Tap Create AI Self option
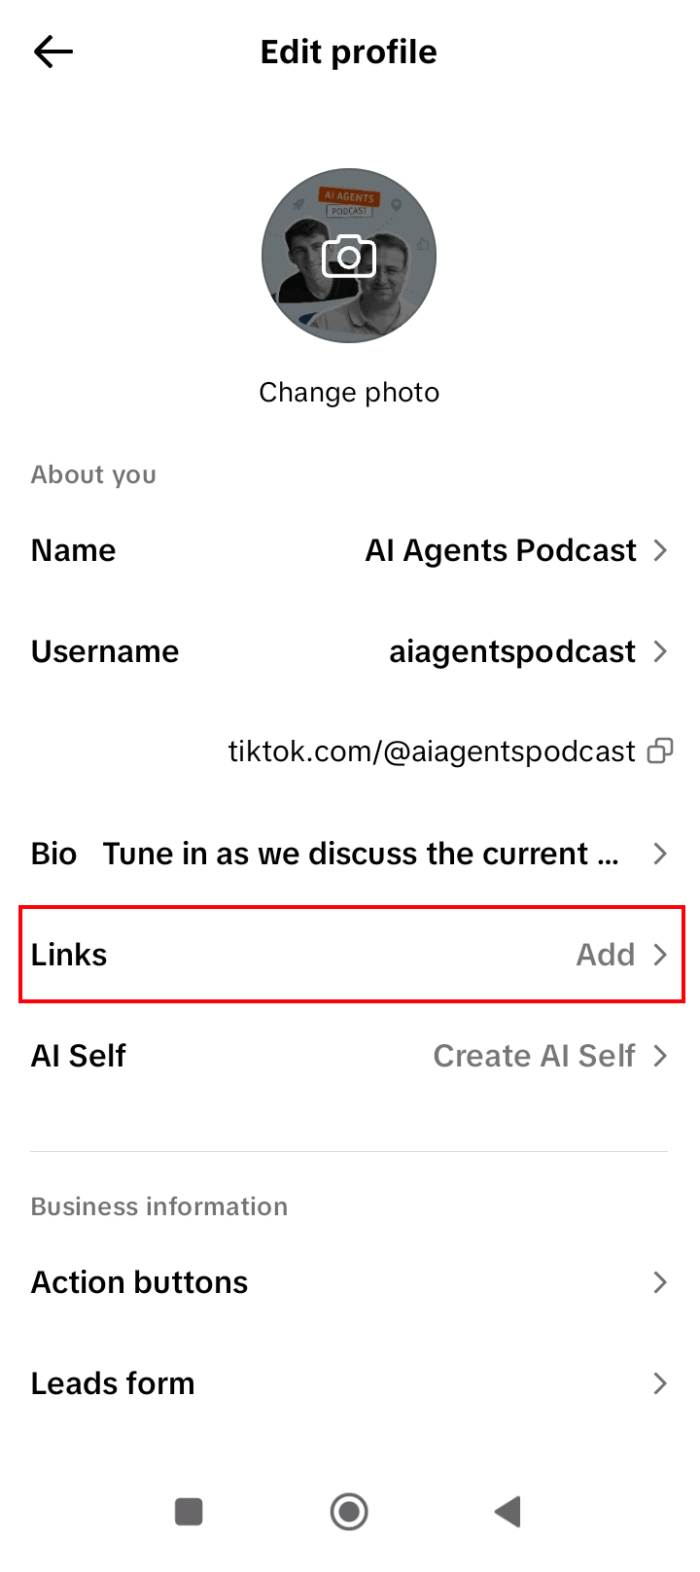The image size is (700, 1572). coord(534,1056)
